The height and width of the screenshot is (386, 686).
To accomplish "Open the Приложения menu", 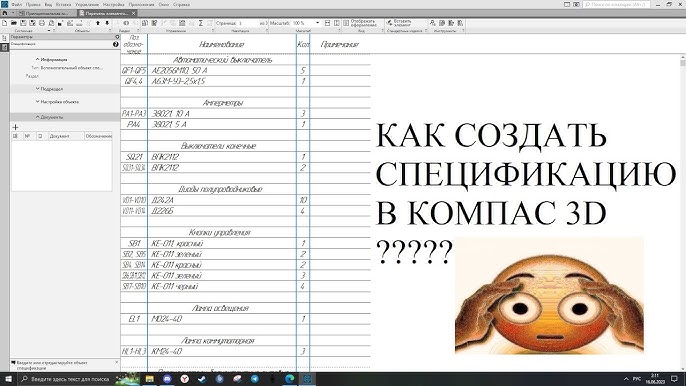I will click(x=141, y=4).
